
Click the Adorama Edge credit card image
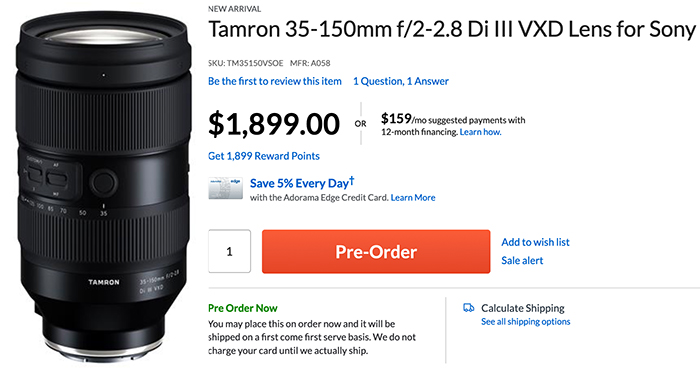[x=225, y=188]
